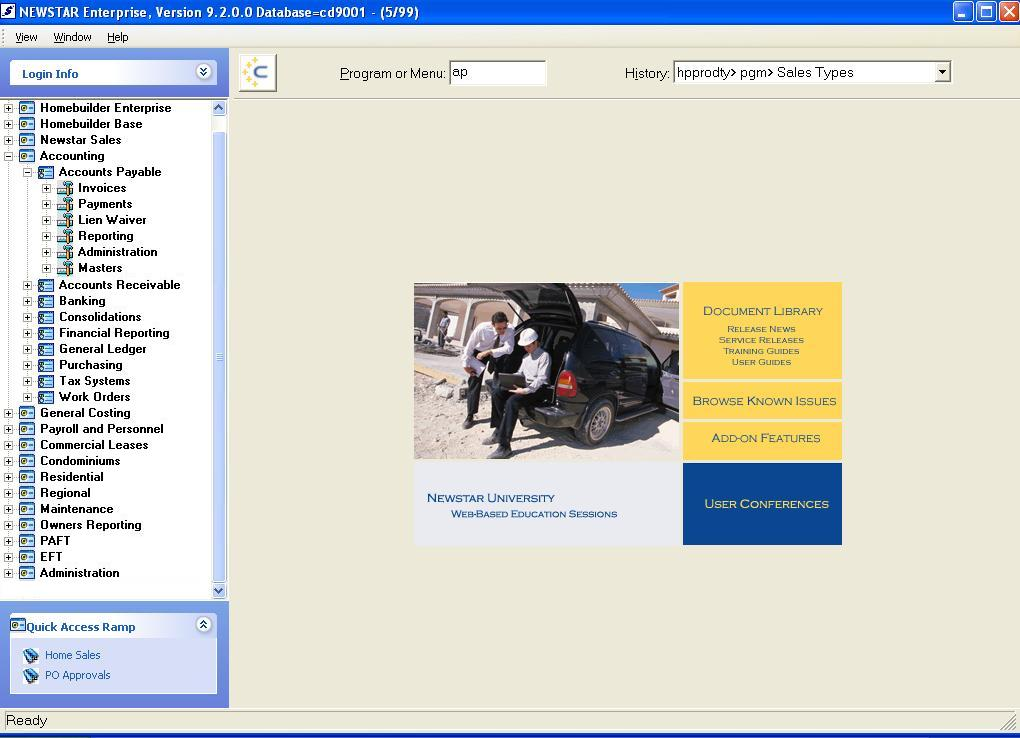Viewport: 1020px width, 738px height.
Task: Click the Newstar Sales module icon
Action: [x=27, y=140]
